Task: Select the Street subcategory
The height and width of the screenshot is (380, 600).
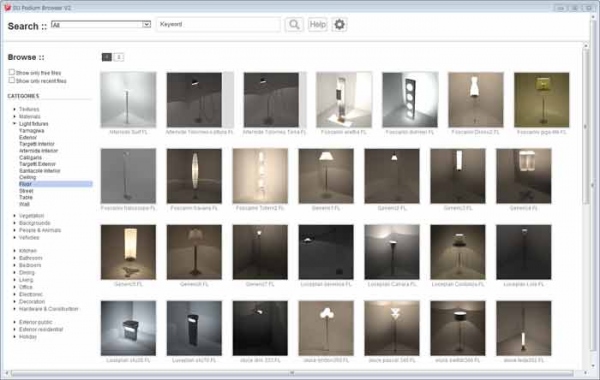Action: point(26,191)
